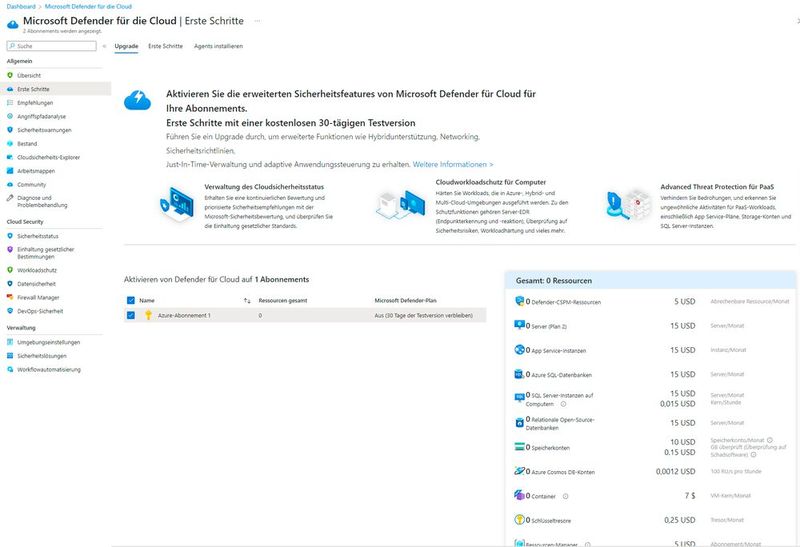Viewport: 800px width, 547px height.
Task: Click the Speicherkonten storage icon
Action: (x=519, y=446)
